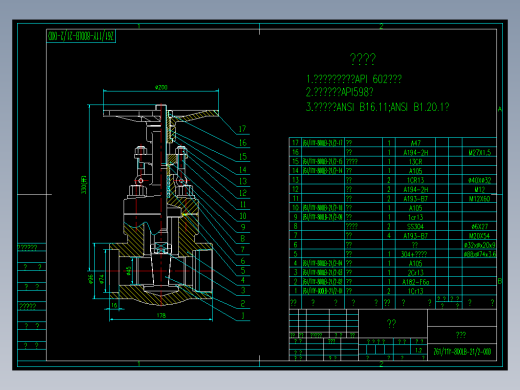Click the zone letter "A" on the right border
Viewport: 520px width, 390px height.
click(500, 109)
